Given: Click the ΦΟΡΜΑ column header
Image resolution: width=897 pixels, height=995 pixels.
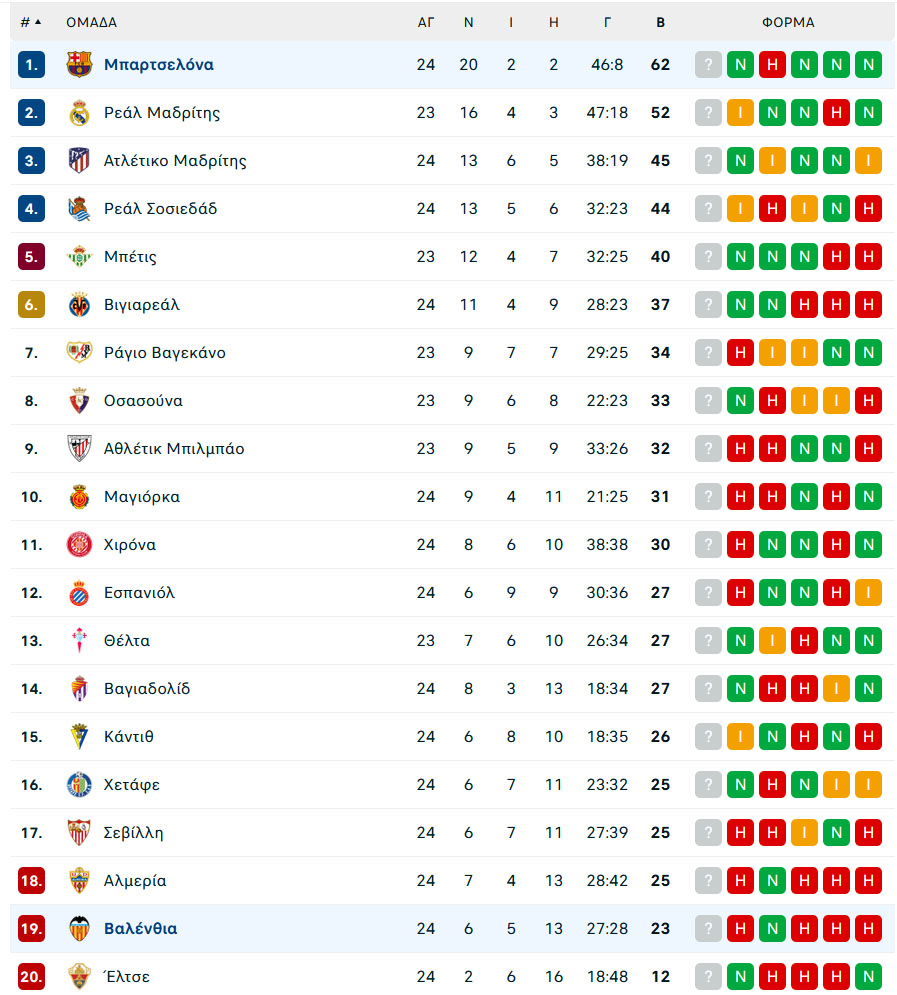Looking at the screenshot, I should coord(788,22).
